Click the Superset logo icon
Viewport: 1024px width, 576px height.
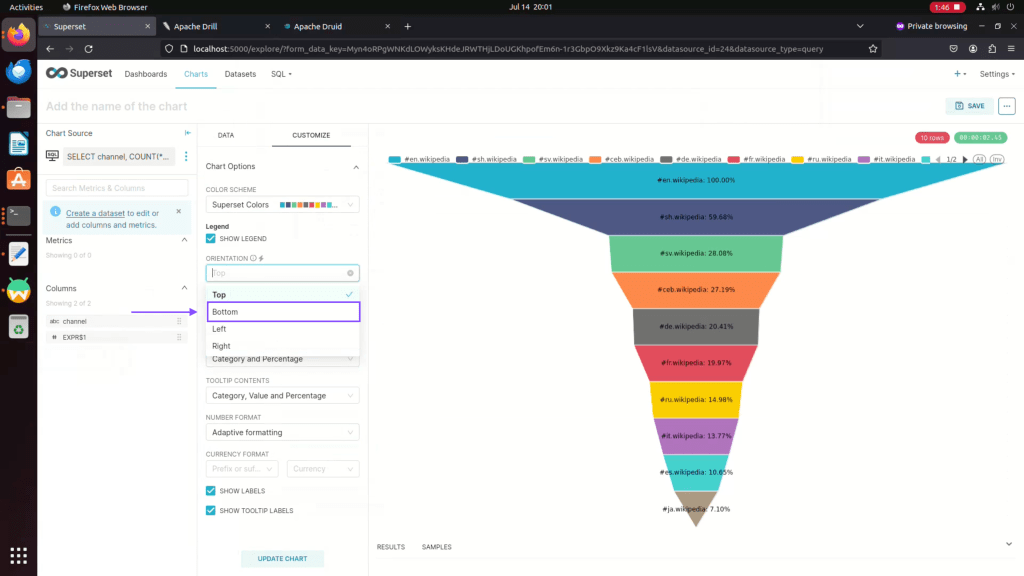click(x=57, y=74)
